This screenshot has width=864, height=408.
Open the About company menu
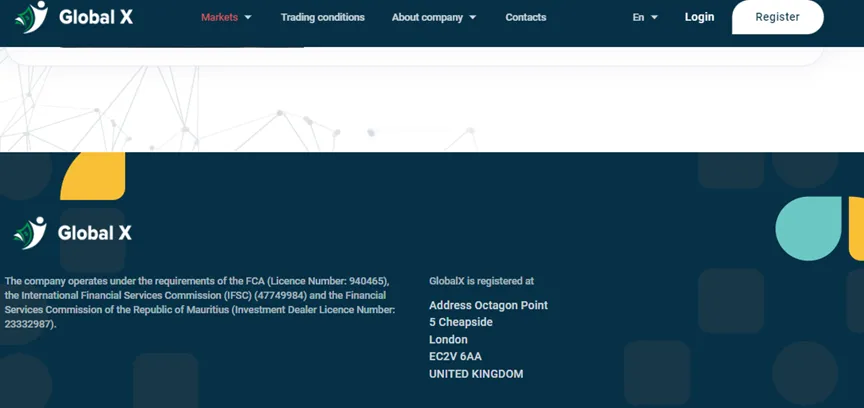[x=427, y=17]
